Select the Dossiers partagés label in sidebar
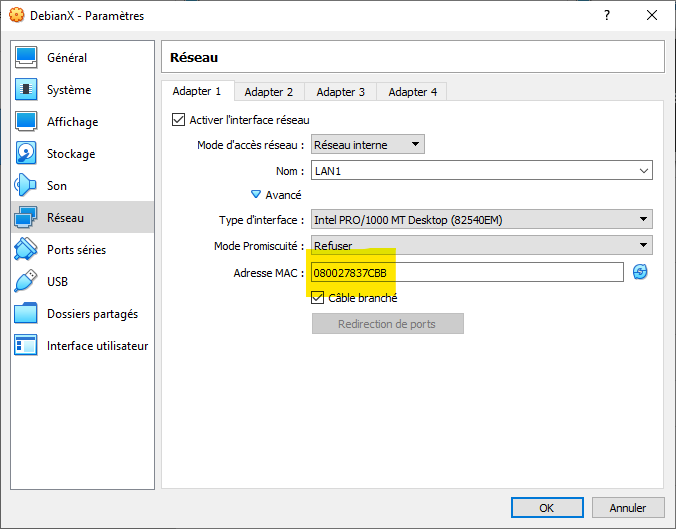Image resolution: width=676 pixels, height=529 pixels. point(92,314)
